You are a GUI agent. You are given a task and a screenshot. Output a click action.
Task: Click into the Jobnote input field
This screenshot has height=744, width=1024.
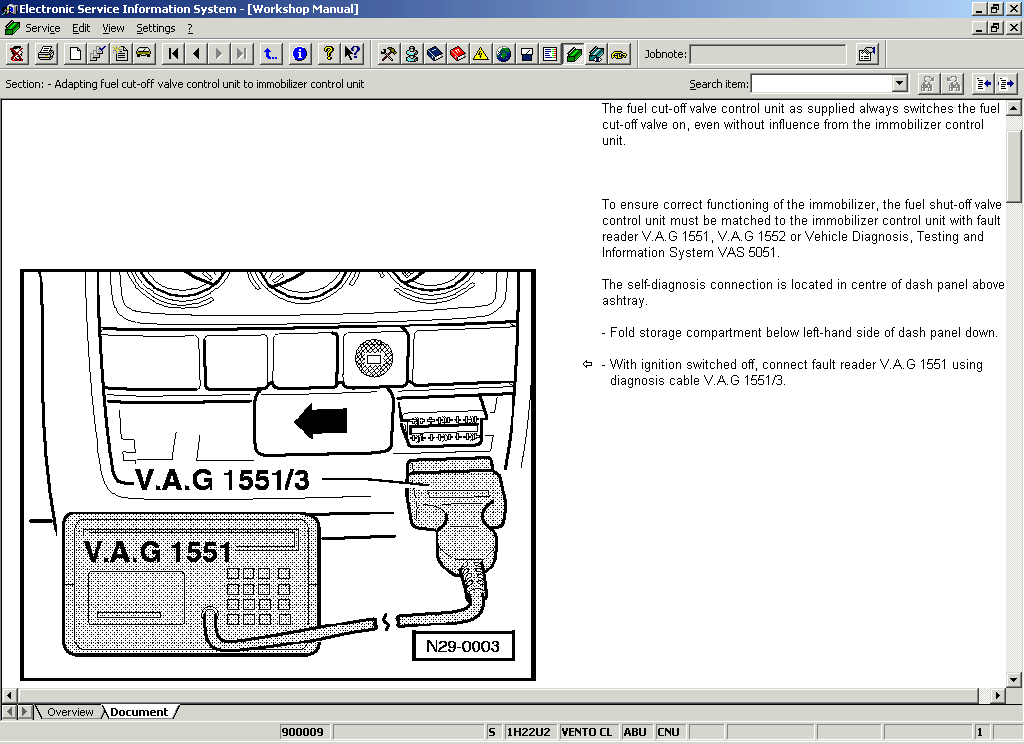tap(767, 54)
